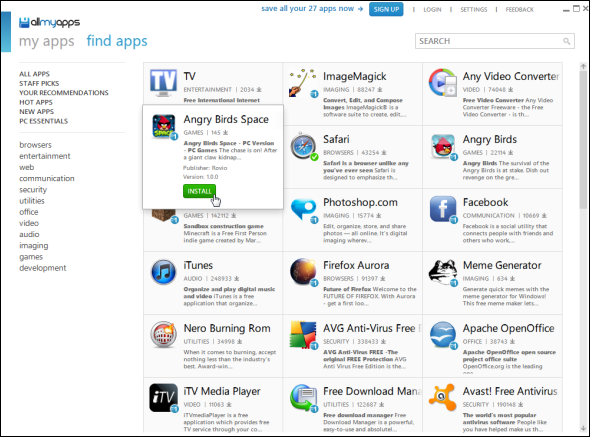Open the communication category
This screenshot has height=437, width=590.
(x=47, y=178)
